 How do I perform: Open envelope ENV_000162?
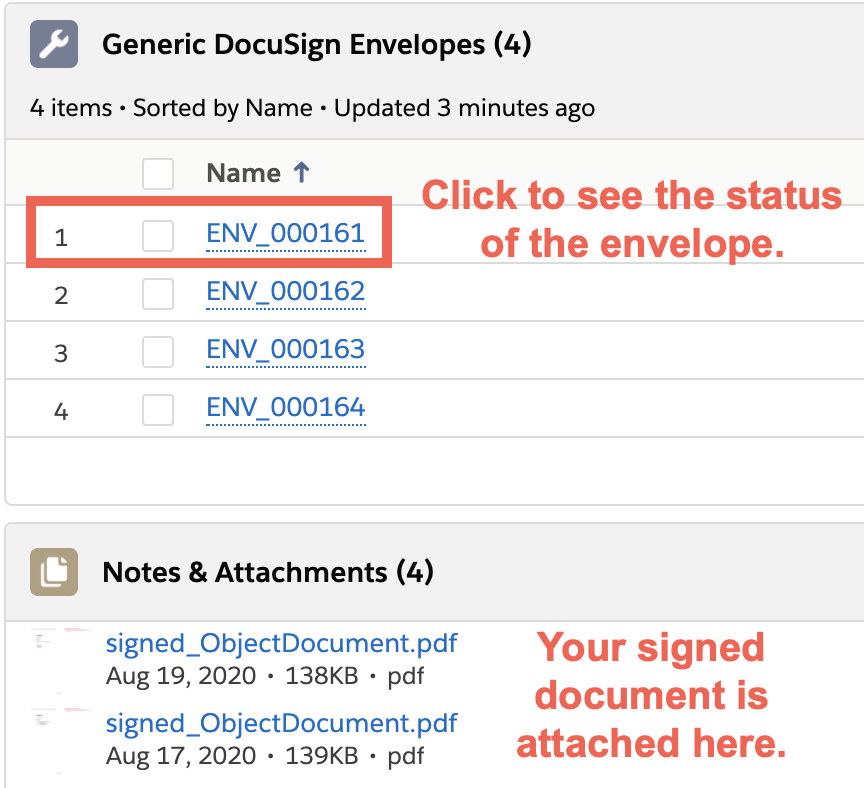[285, 292]
